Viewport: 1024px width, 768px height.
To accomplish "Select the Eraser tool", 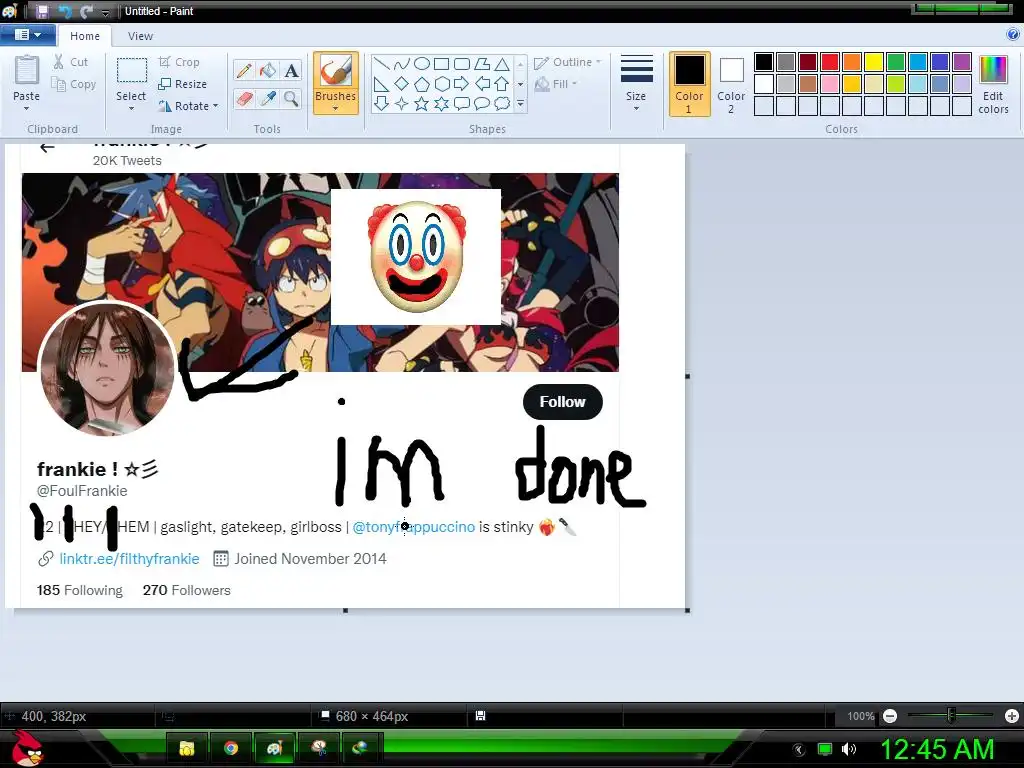I will (x=244, y=99).
